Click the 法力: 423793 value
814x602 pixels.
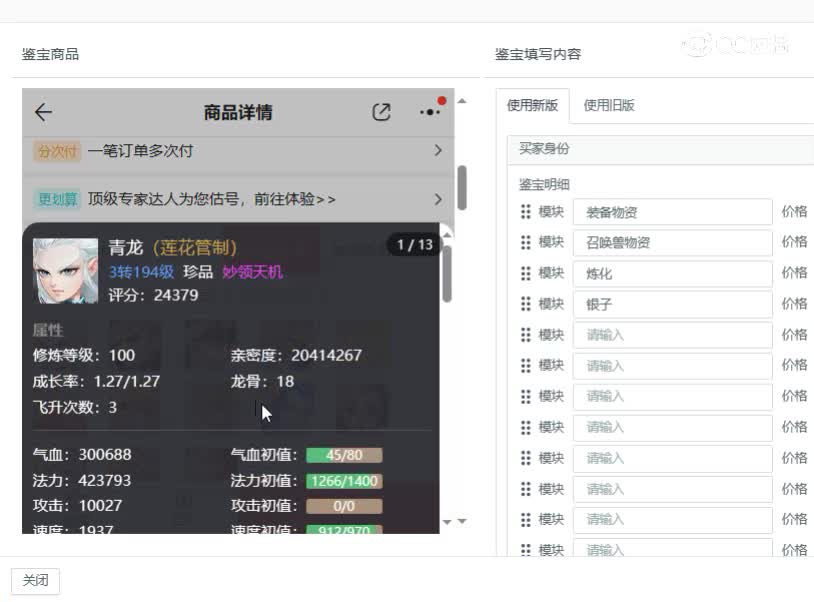point(82,481)
